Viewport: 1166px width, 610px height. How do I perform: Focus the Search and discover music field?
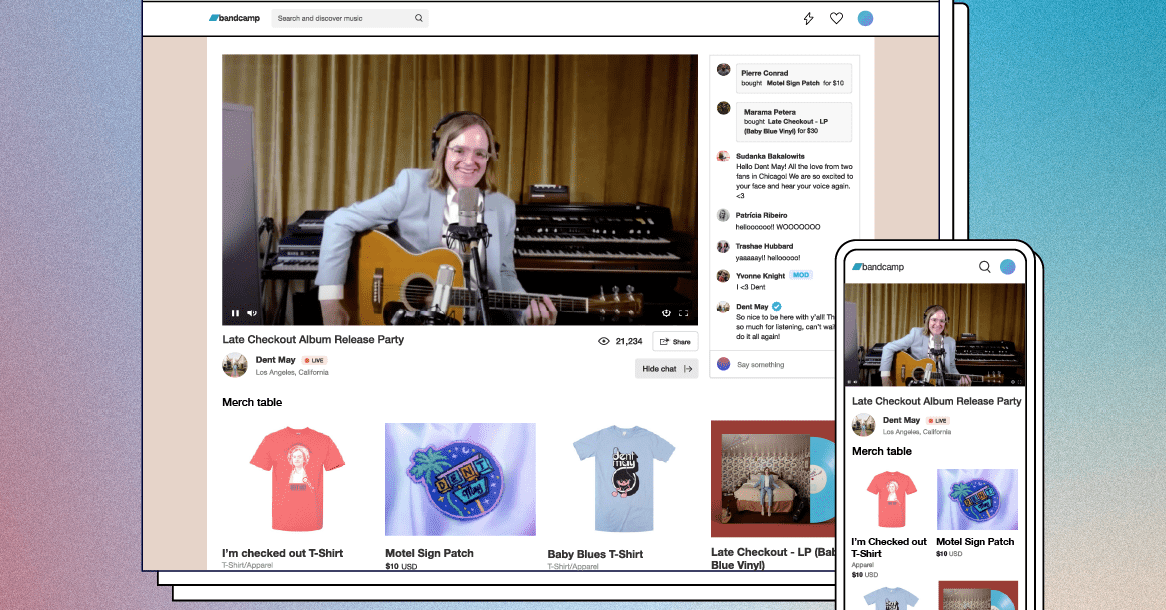[350, 18]
